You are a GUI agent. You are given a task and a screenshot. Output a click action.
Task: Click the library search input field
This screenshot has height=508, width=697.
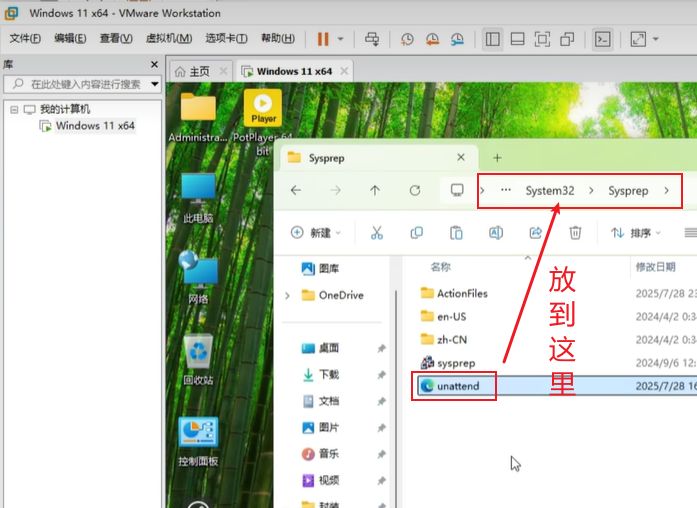pos(86,85)
